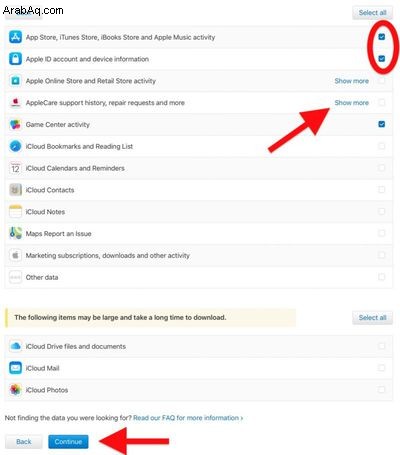Screen dimensions: 400x455
Task: Open Read our FAQ for more information
Action: coord(188,418)
